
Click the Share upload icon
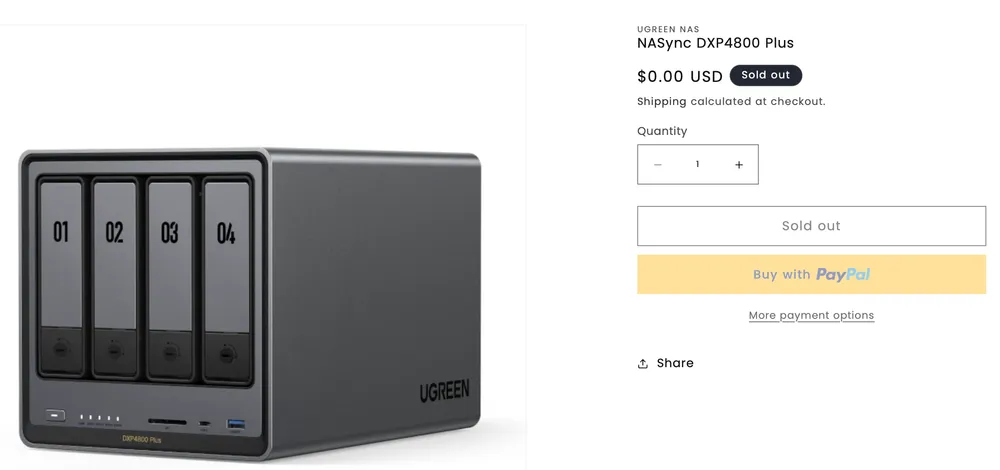point(643,363)
